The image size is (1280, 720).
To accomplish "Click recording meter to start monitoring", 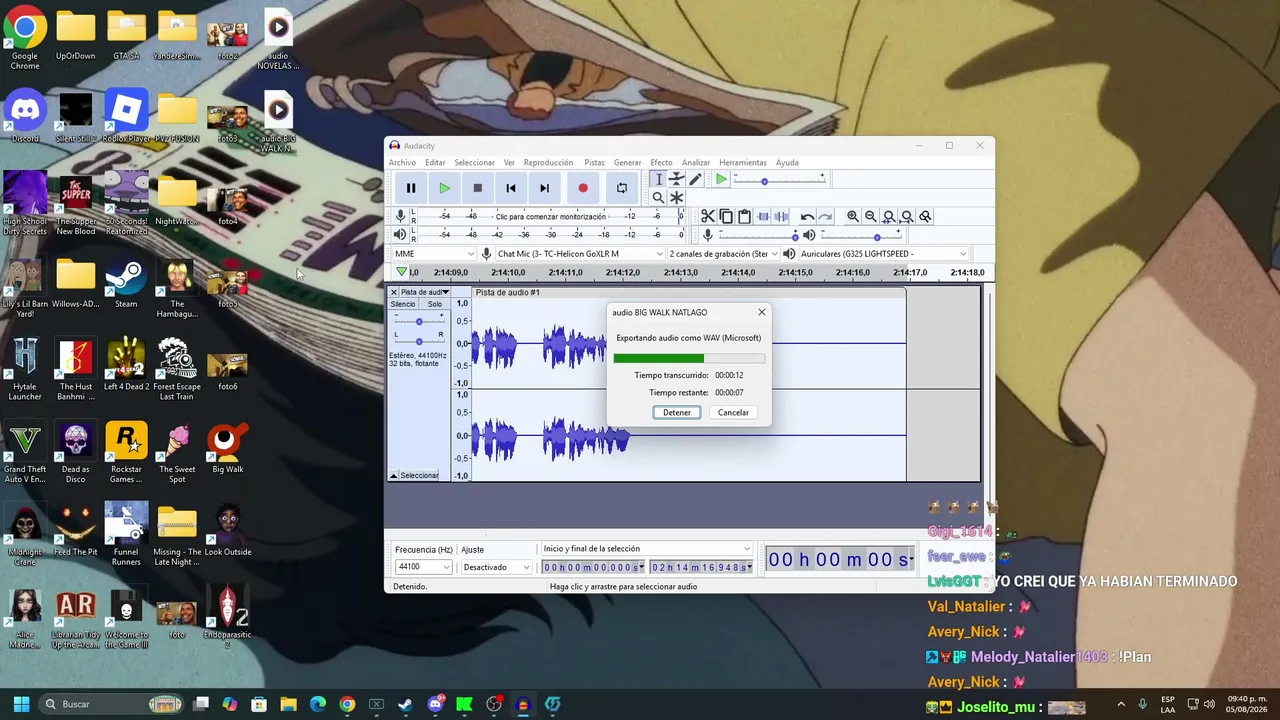I will (551, 216).
